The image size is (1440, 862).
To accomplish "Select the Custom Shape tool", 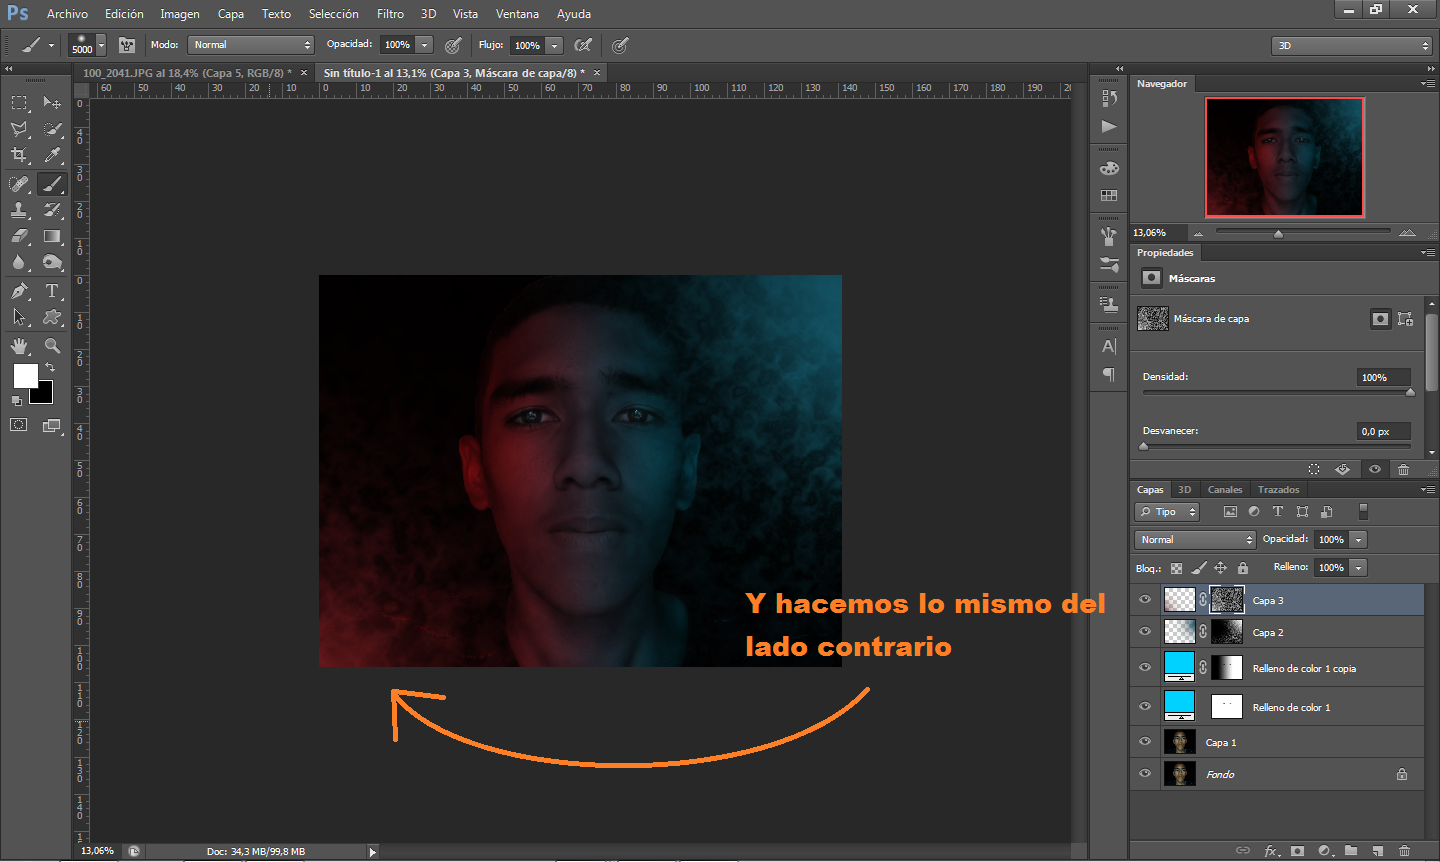I will tap(52, 317).
